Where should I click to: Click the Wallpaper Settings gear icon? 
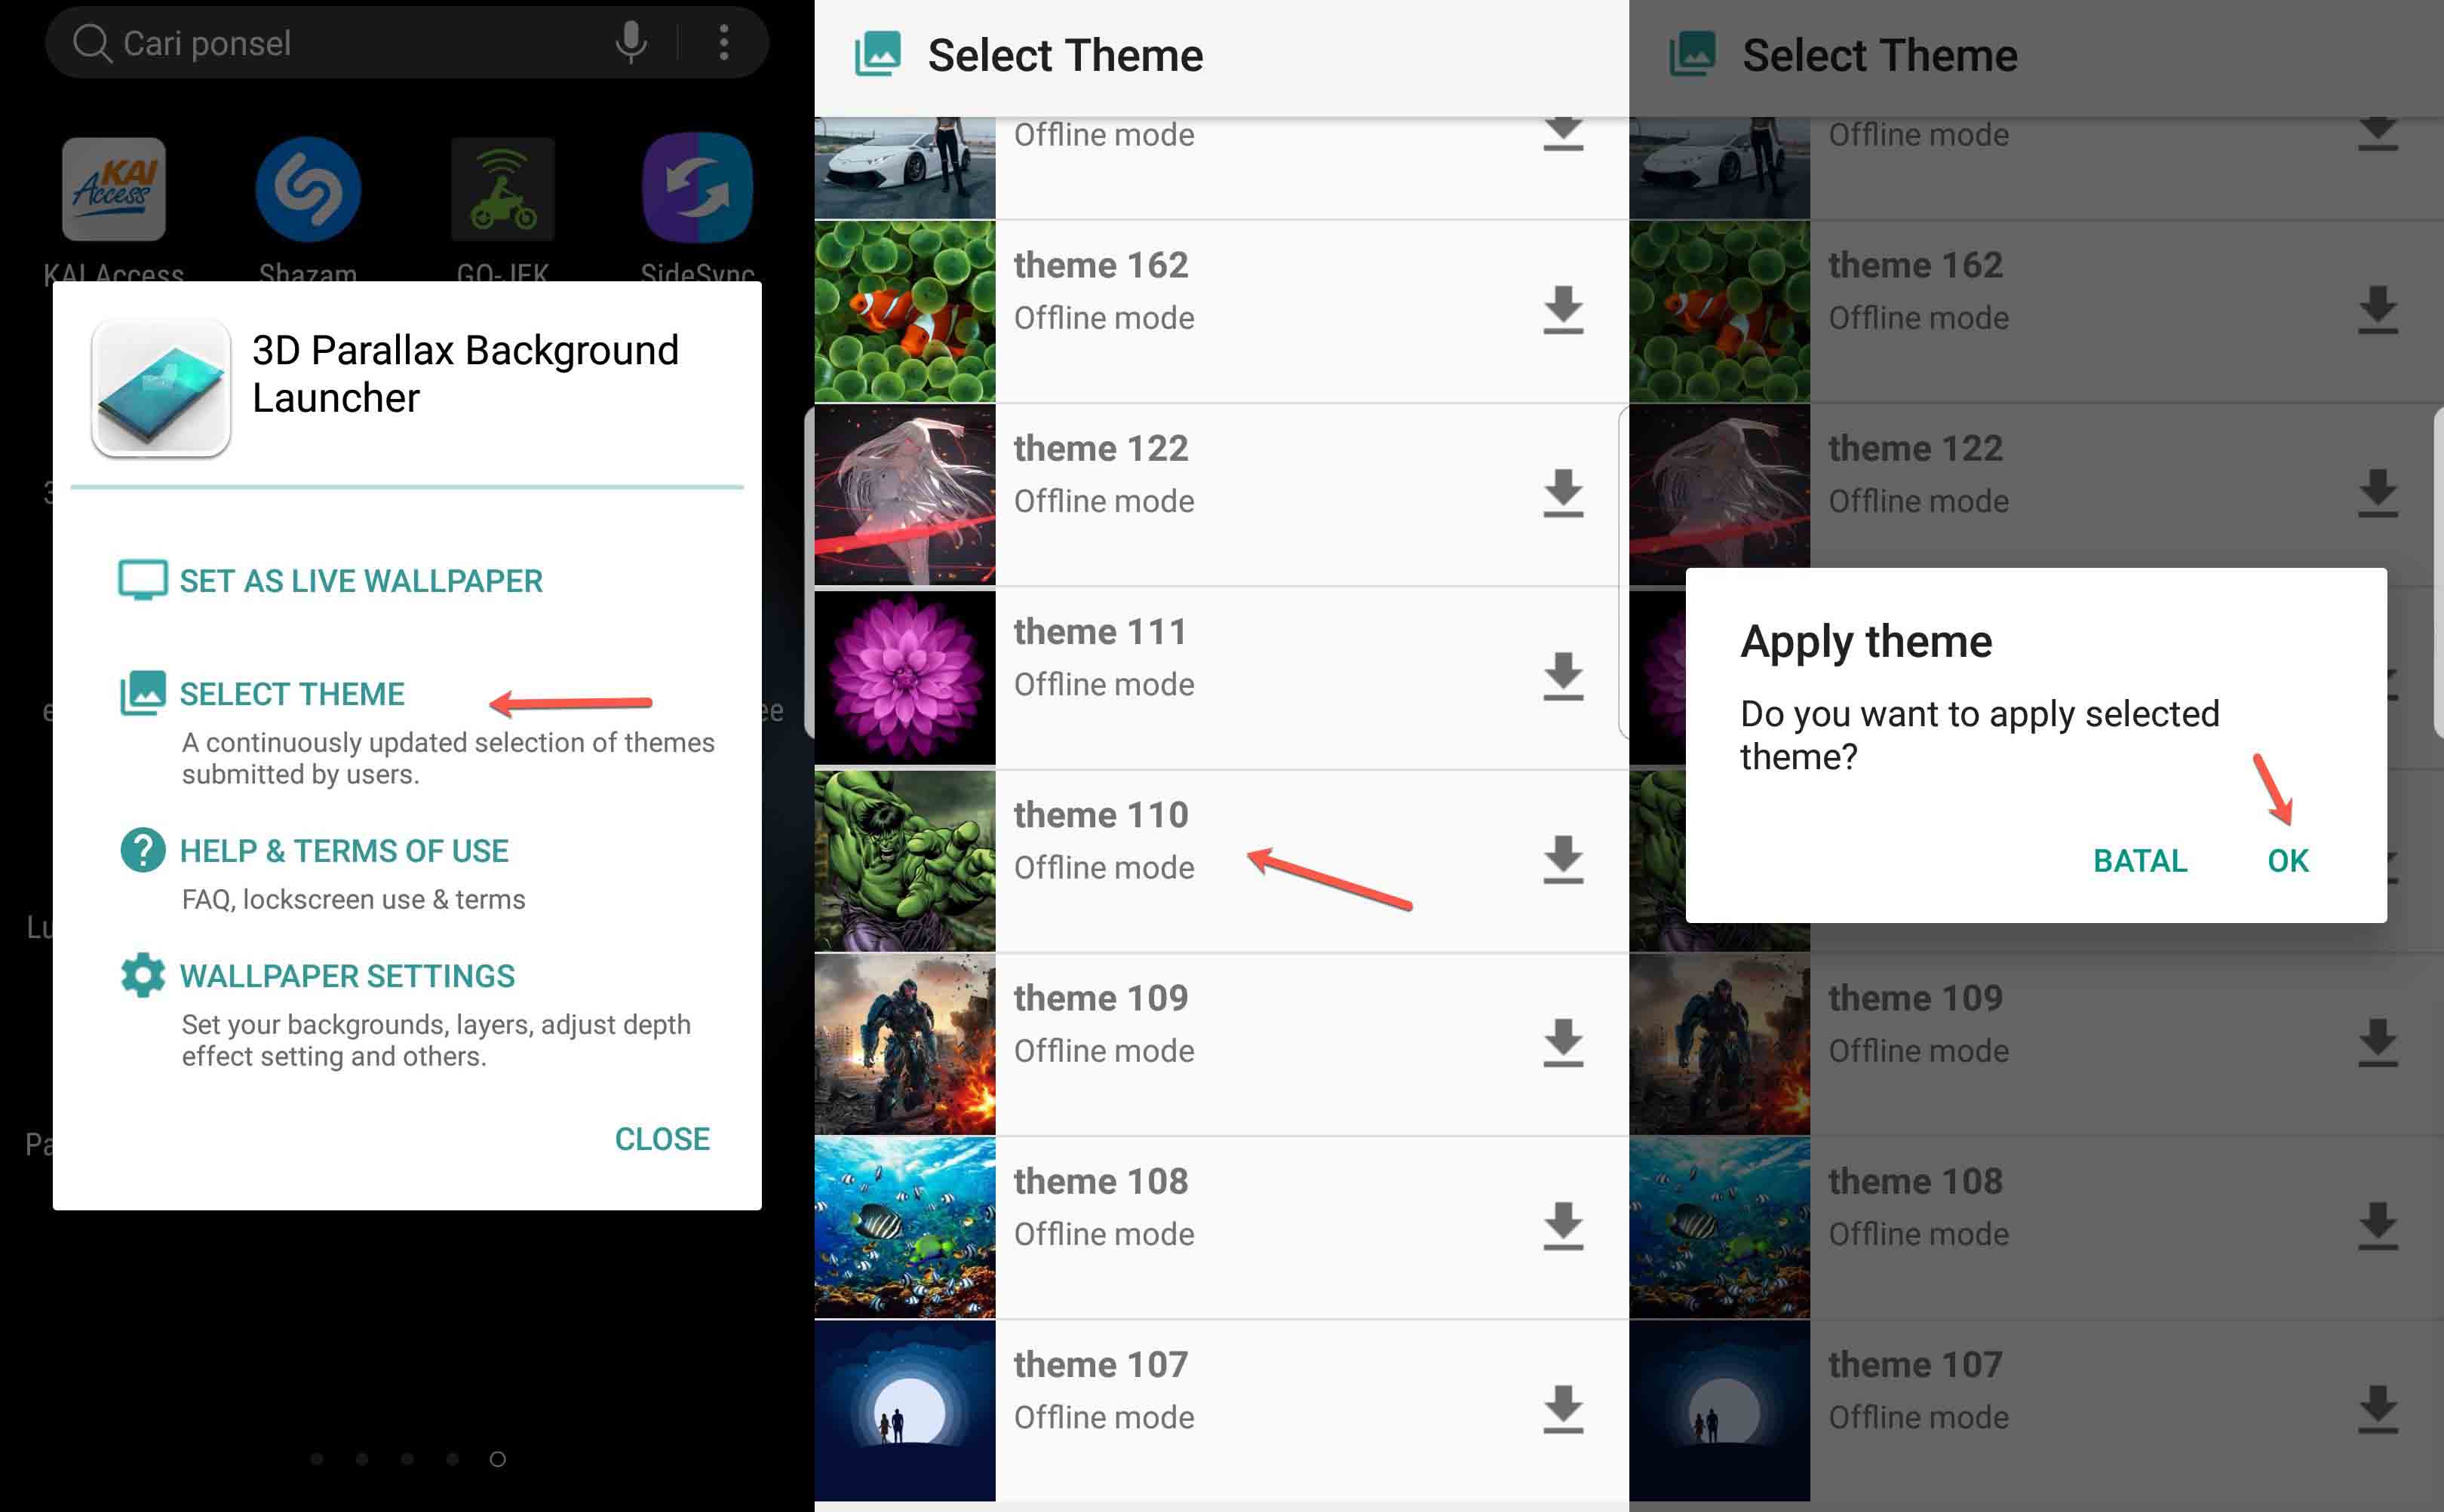(x=138, y=974)
